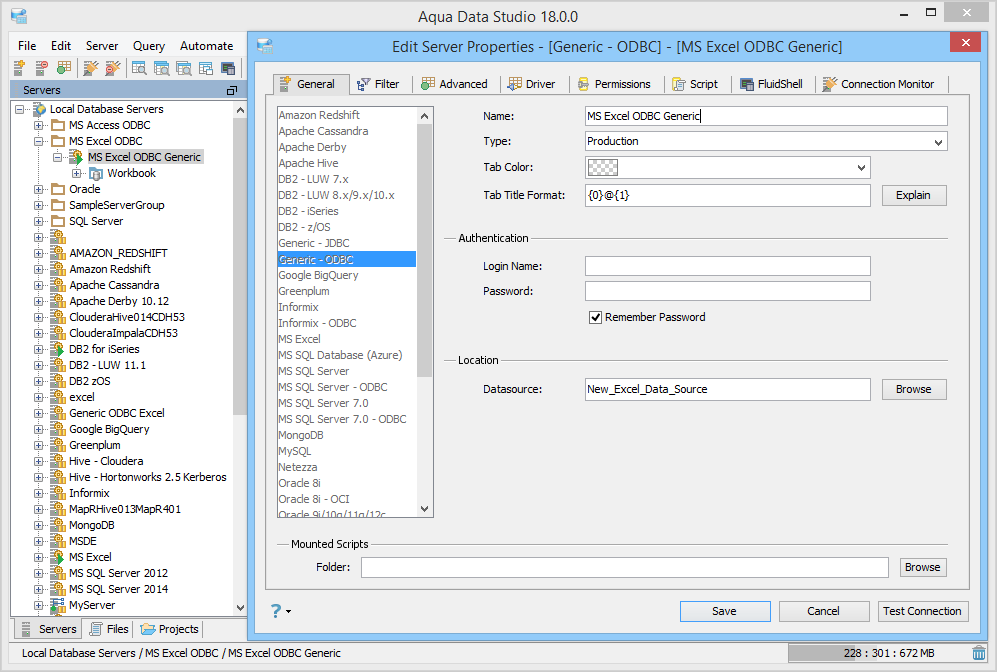Switch to the Filter tab
997x672 pixels.
378,84
